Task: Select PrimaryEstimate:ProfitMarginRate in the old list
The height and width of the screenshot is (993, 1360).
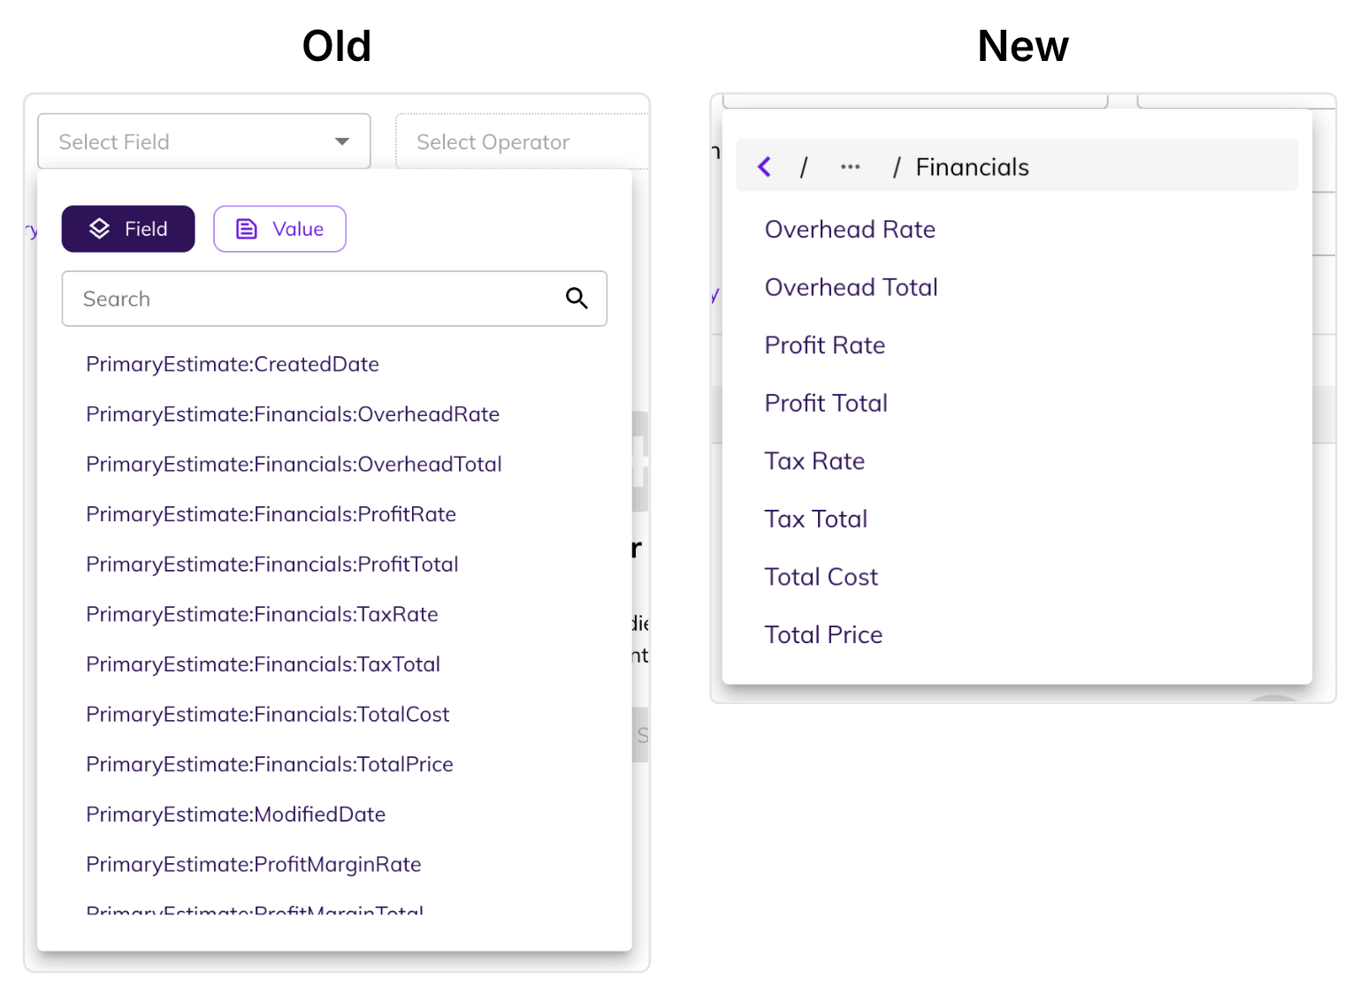Action: pos(253,864)
